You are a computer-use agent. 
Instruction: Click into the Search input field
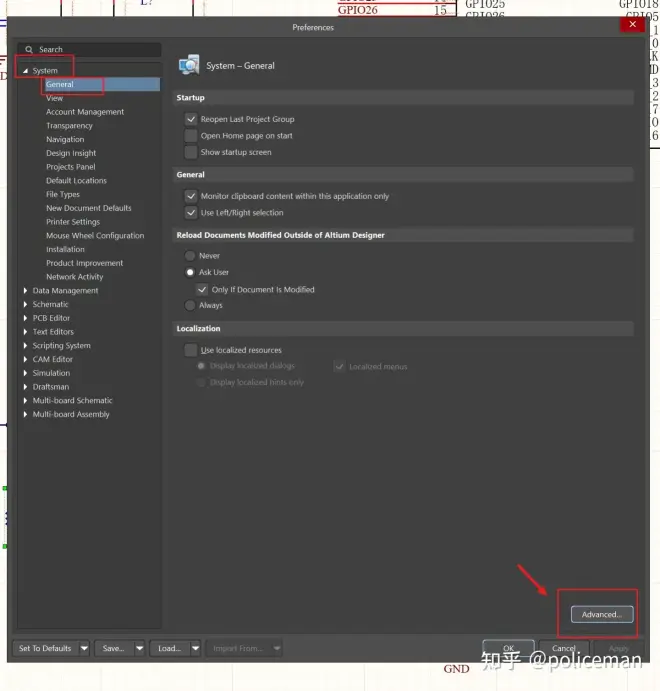coord(95,49)
